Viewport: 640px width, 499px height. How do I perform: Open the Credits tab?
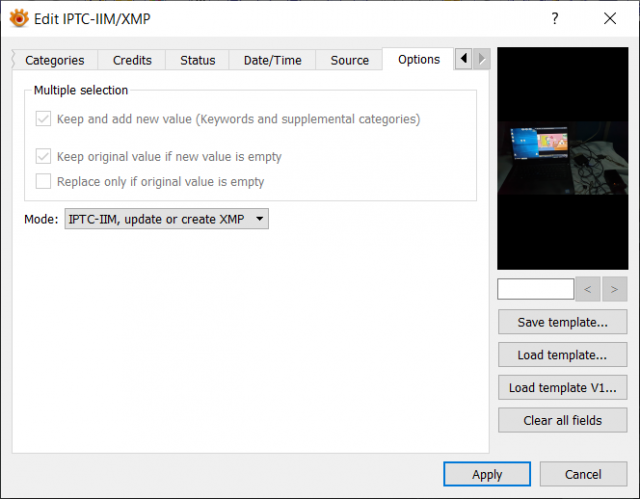(132, 60)
